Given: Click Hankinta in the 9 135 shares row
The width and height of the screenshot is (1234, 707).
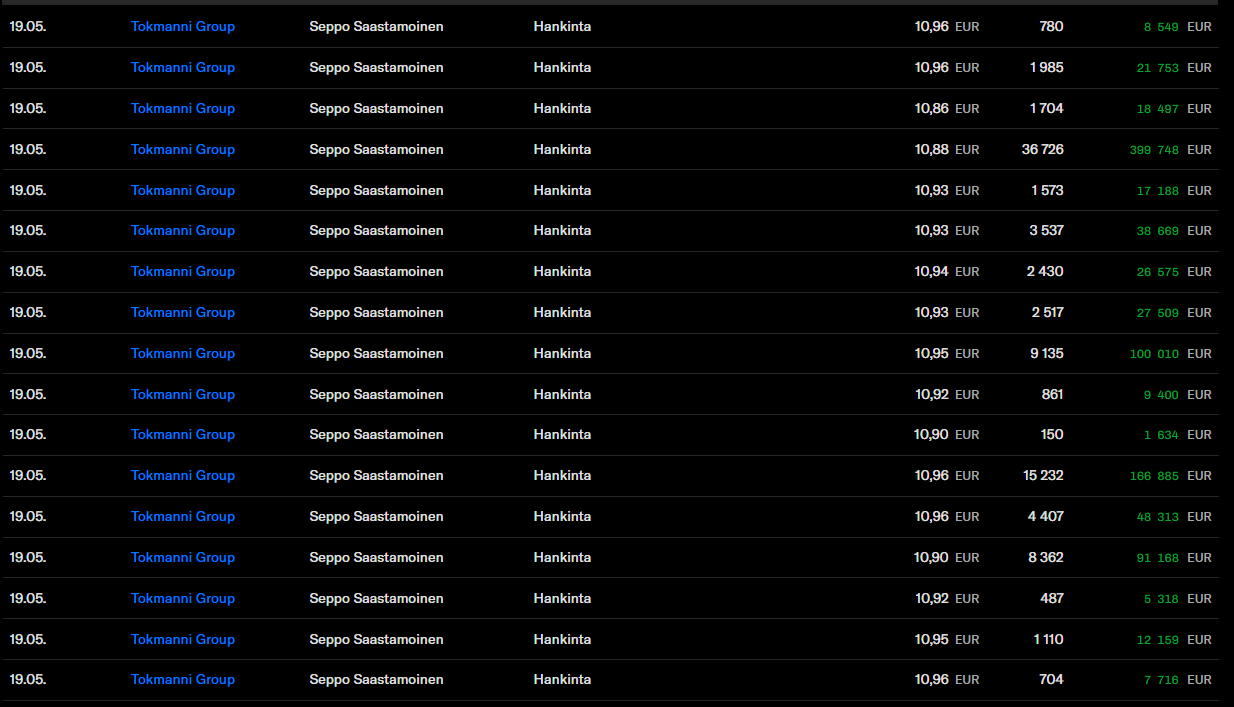Looking at the screenshot, I should pyautogui.click(x=562, y=353).
